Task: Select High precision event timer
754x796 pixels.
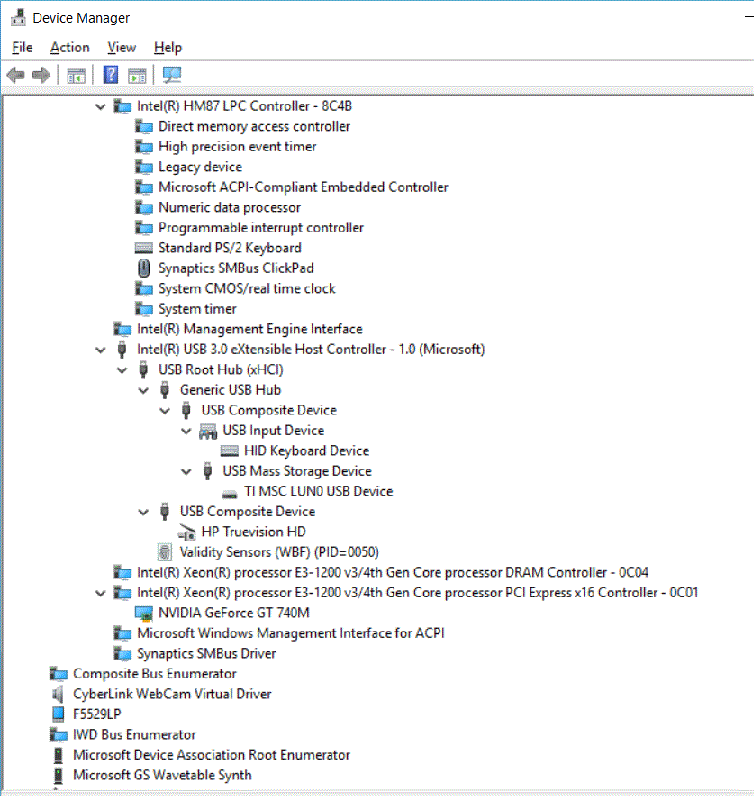Action: point(237,147)
